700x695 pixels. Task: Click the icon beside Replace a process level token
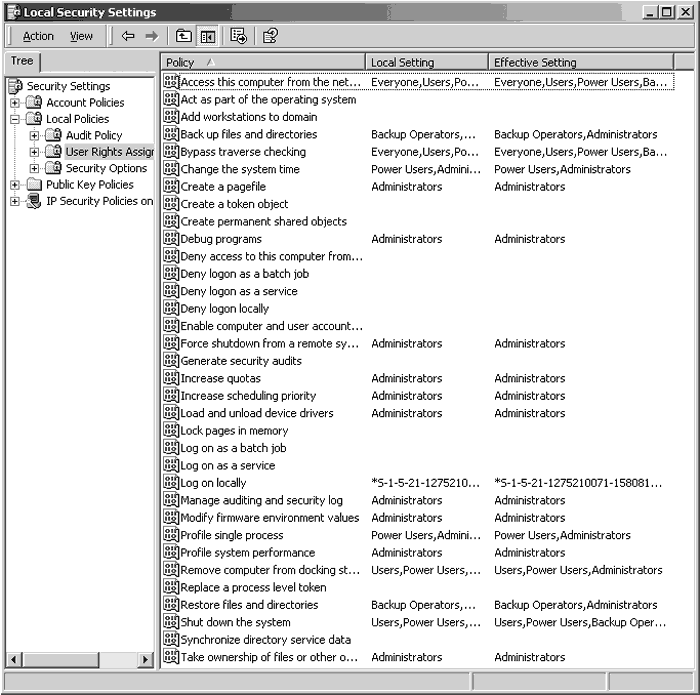(171, 587)
